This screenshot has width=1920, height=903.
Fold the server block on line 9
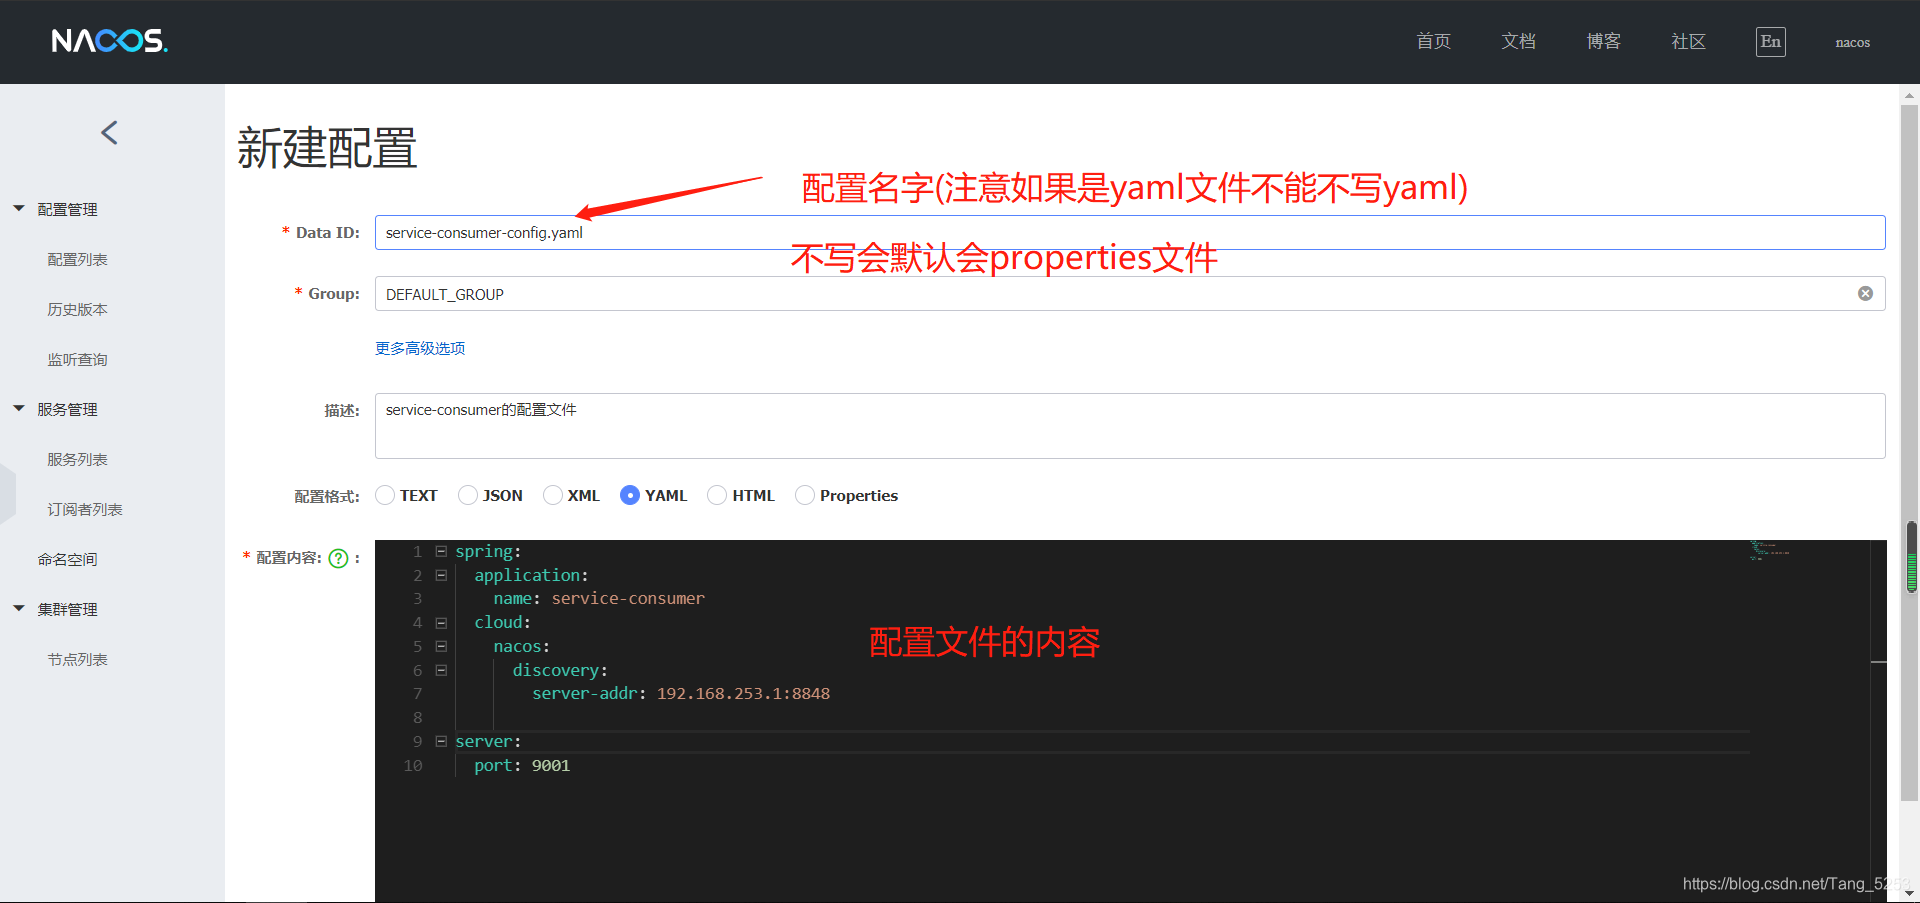[441, 741]
